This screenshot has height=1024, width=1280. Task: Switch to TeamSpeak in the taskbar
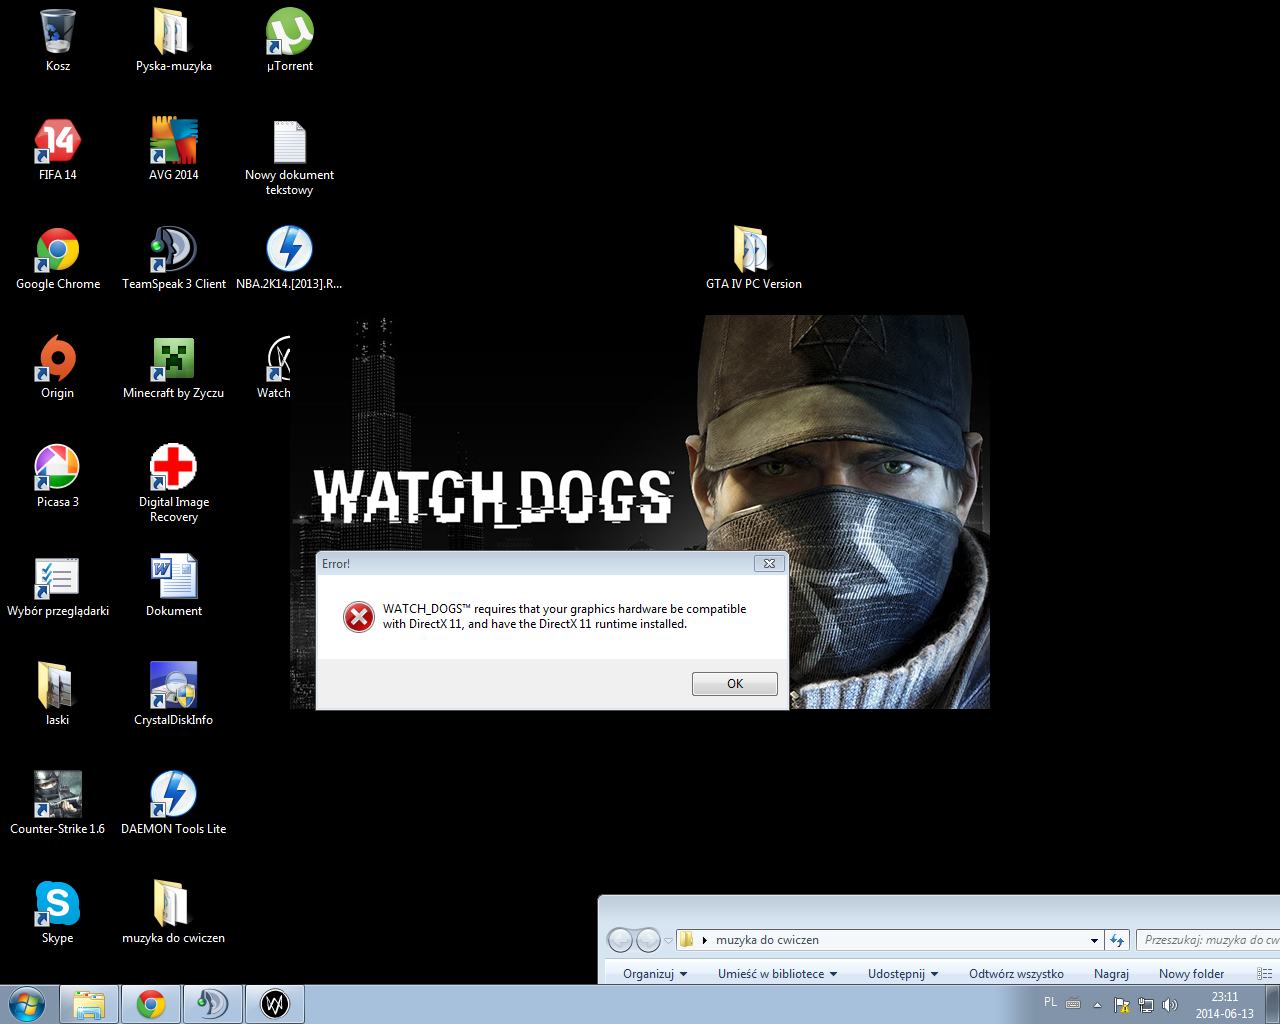[x=213, y=1004]
